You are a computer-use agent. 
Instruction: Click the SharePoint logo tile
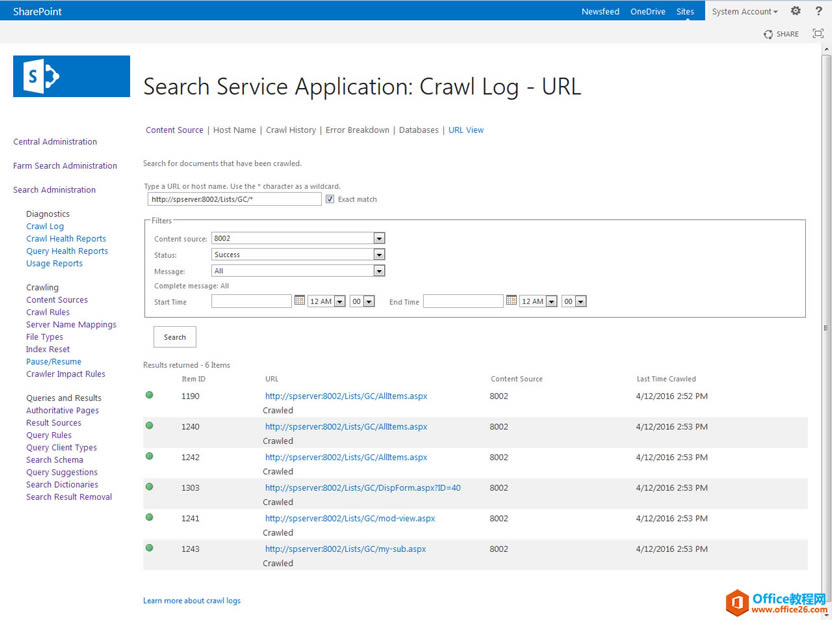(71, 75)
